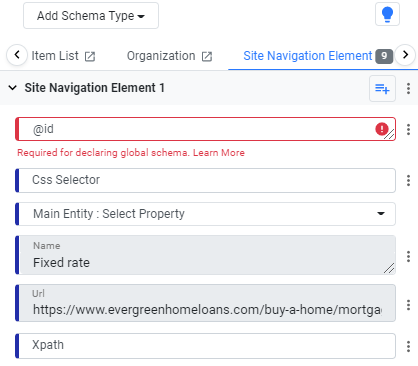
Task: Open Main Entity Select Property dropdown
Action: 206,214
